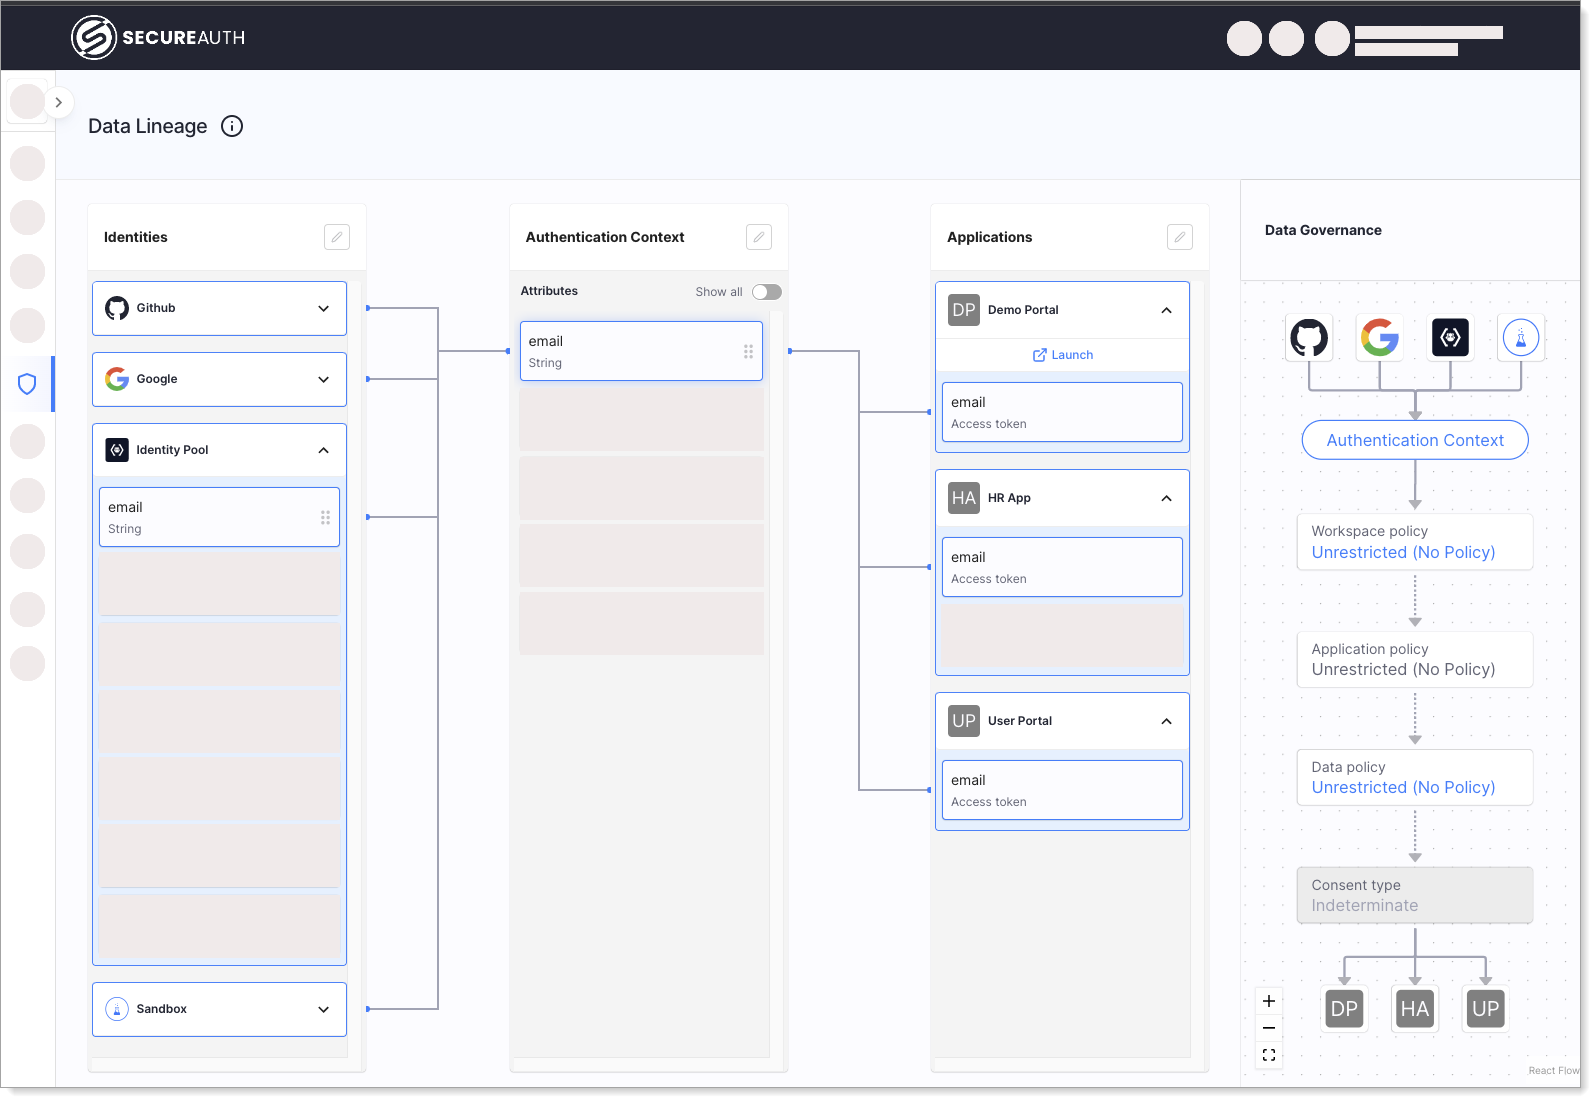1596x1103 pixels.
Task: Select the email String attribute in Authentication Context
Action: pos(641,351)
